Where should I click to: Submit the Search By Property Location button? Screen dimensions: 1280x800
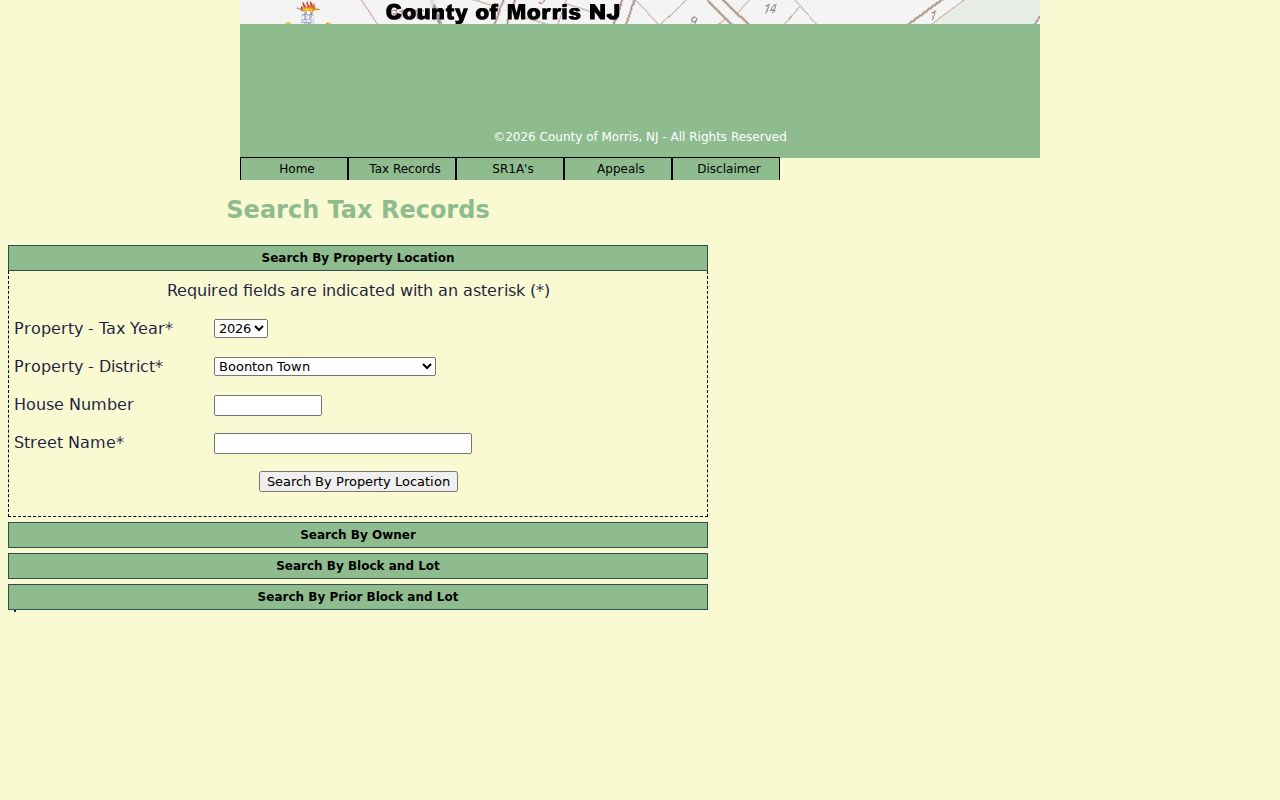click(358, 482)
